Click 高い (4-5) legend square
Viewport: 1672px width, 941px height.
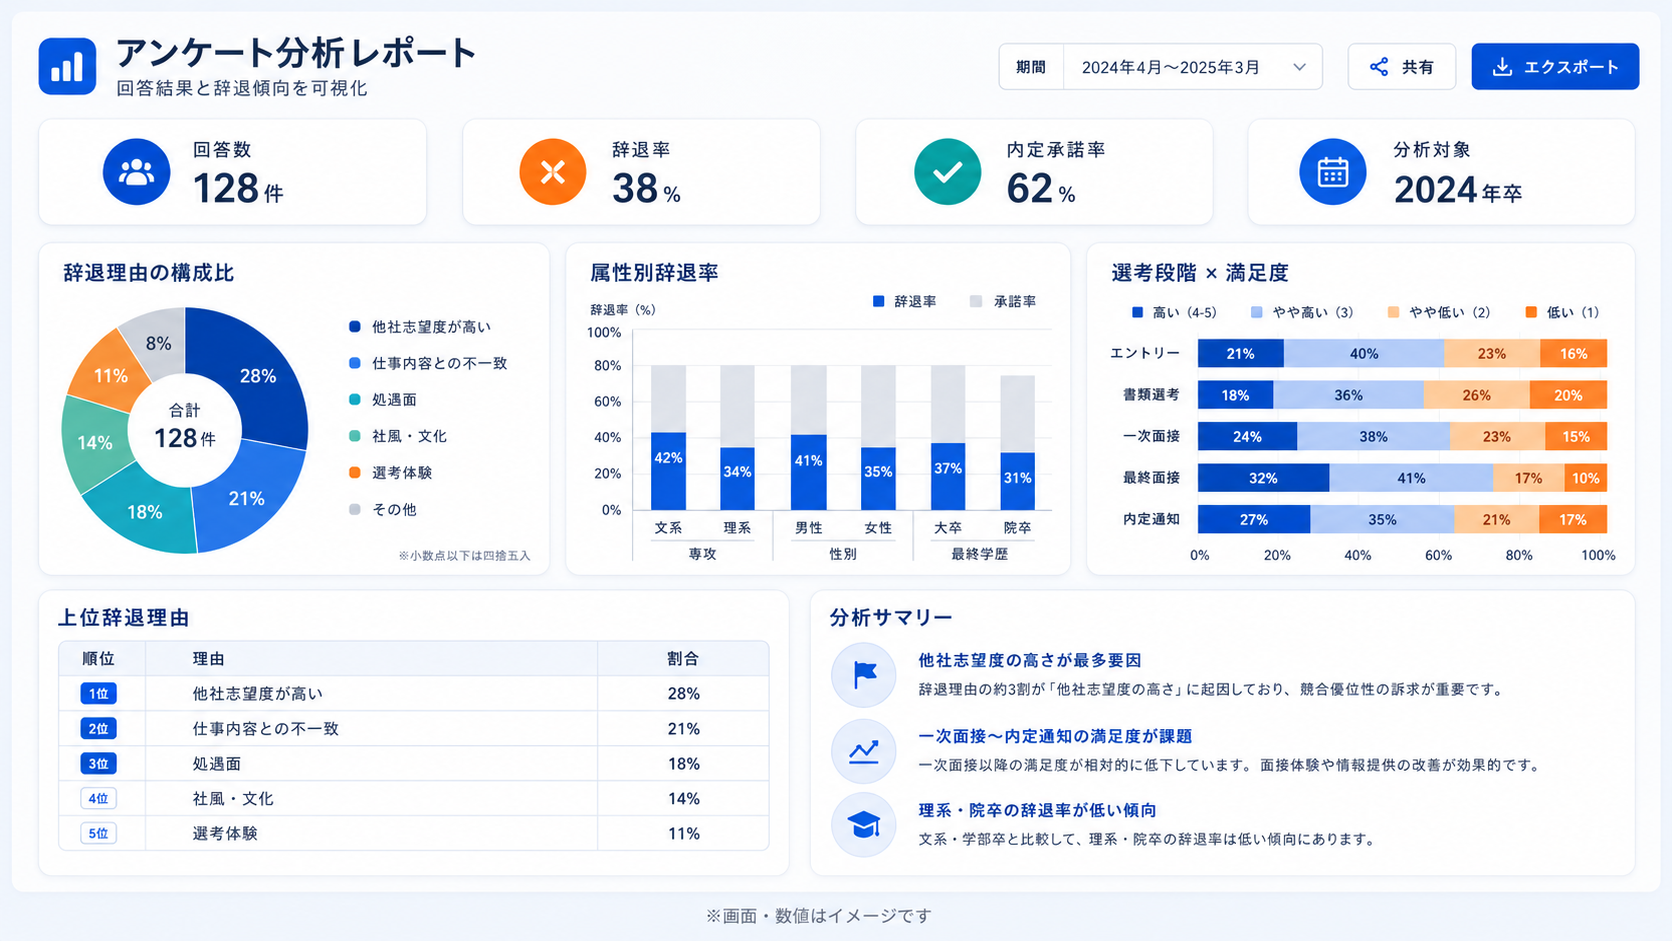point(1137,312)
